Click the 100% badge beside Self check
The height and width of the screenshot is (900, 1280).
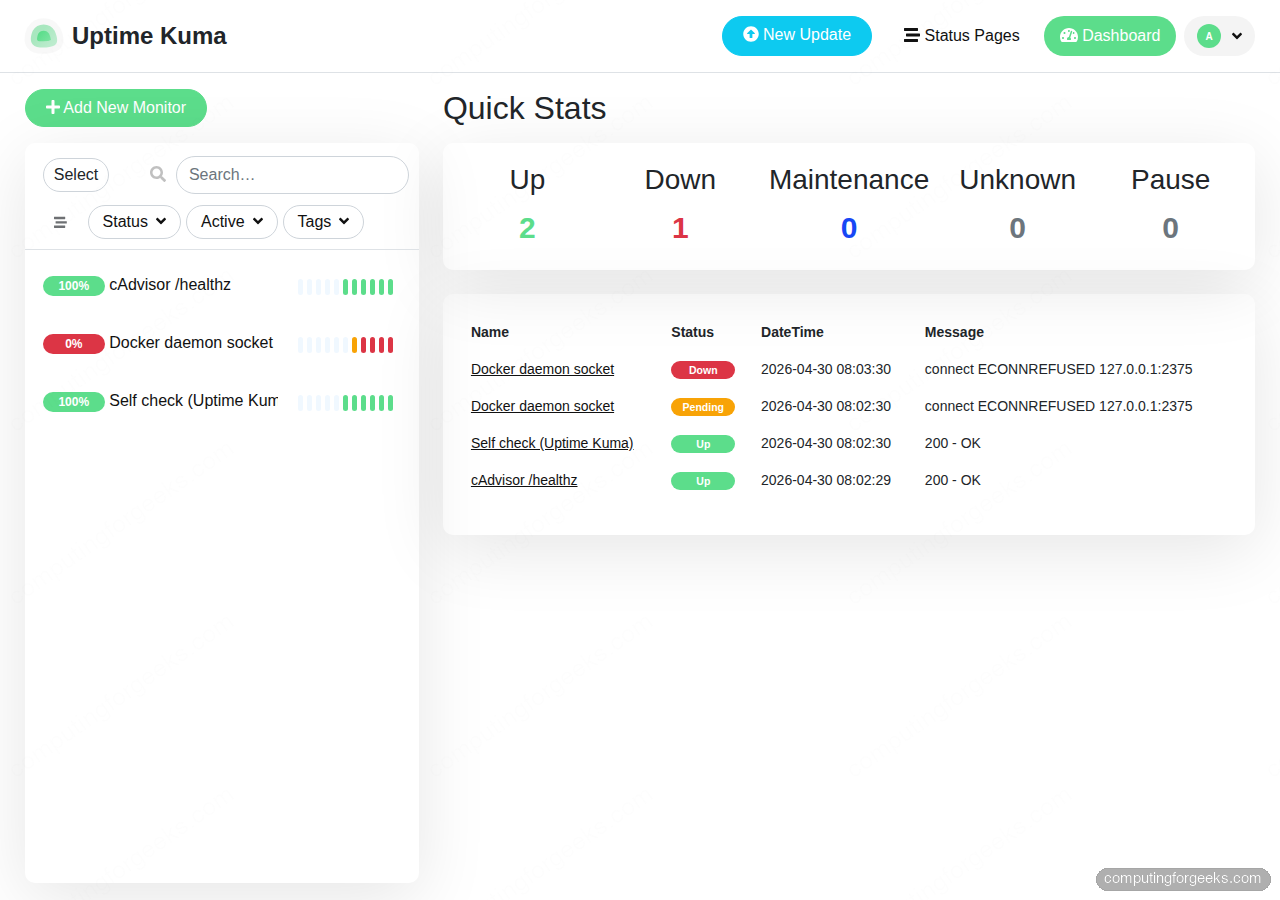tap(74, 402)
